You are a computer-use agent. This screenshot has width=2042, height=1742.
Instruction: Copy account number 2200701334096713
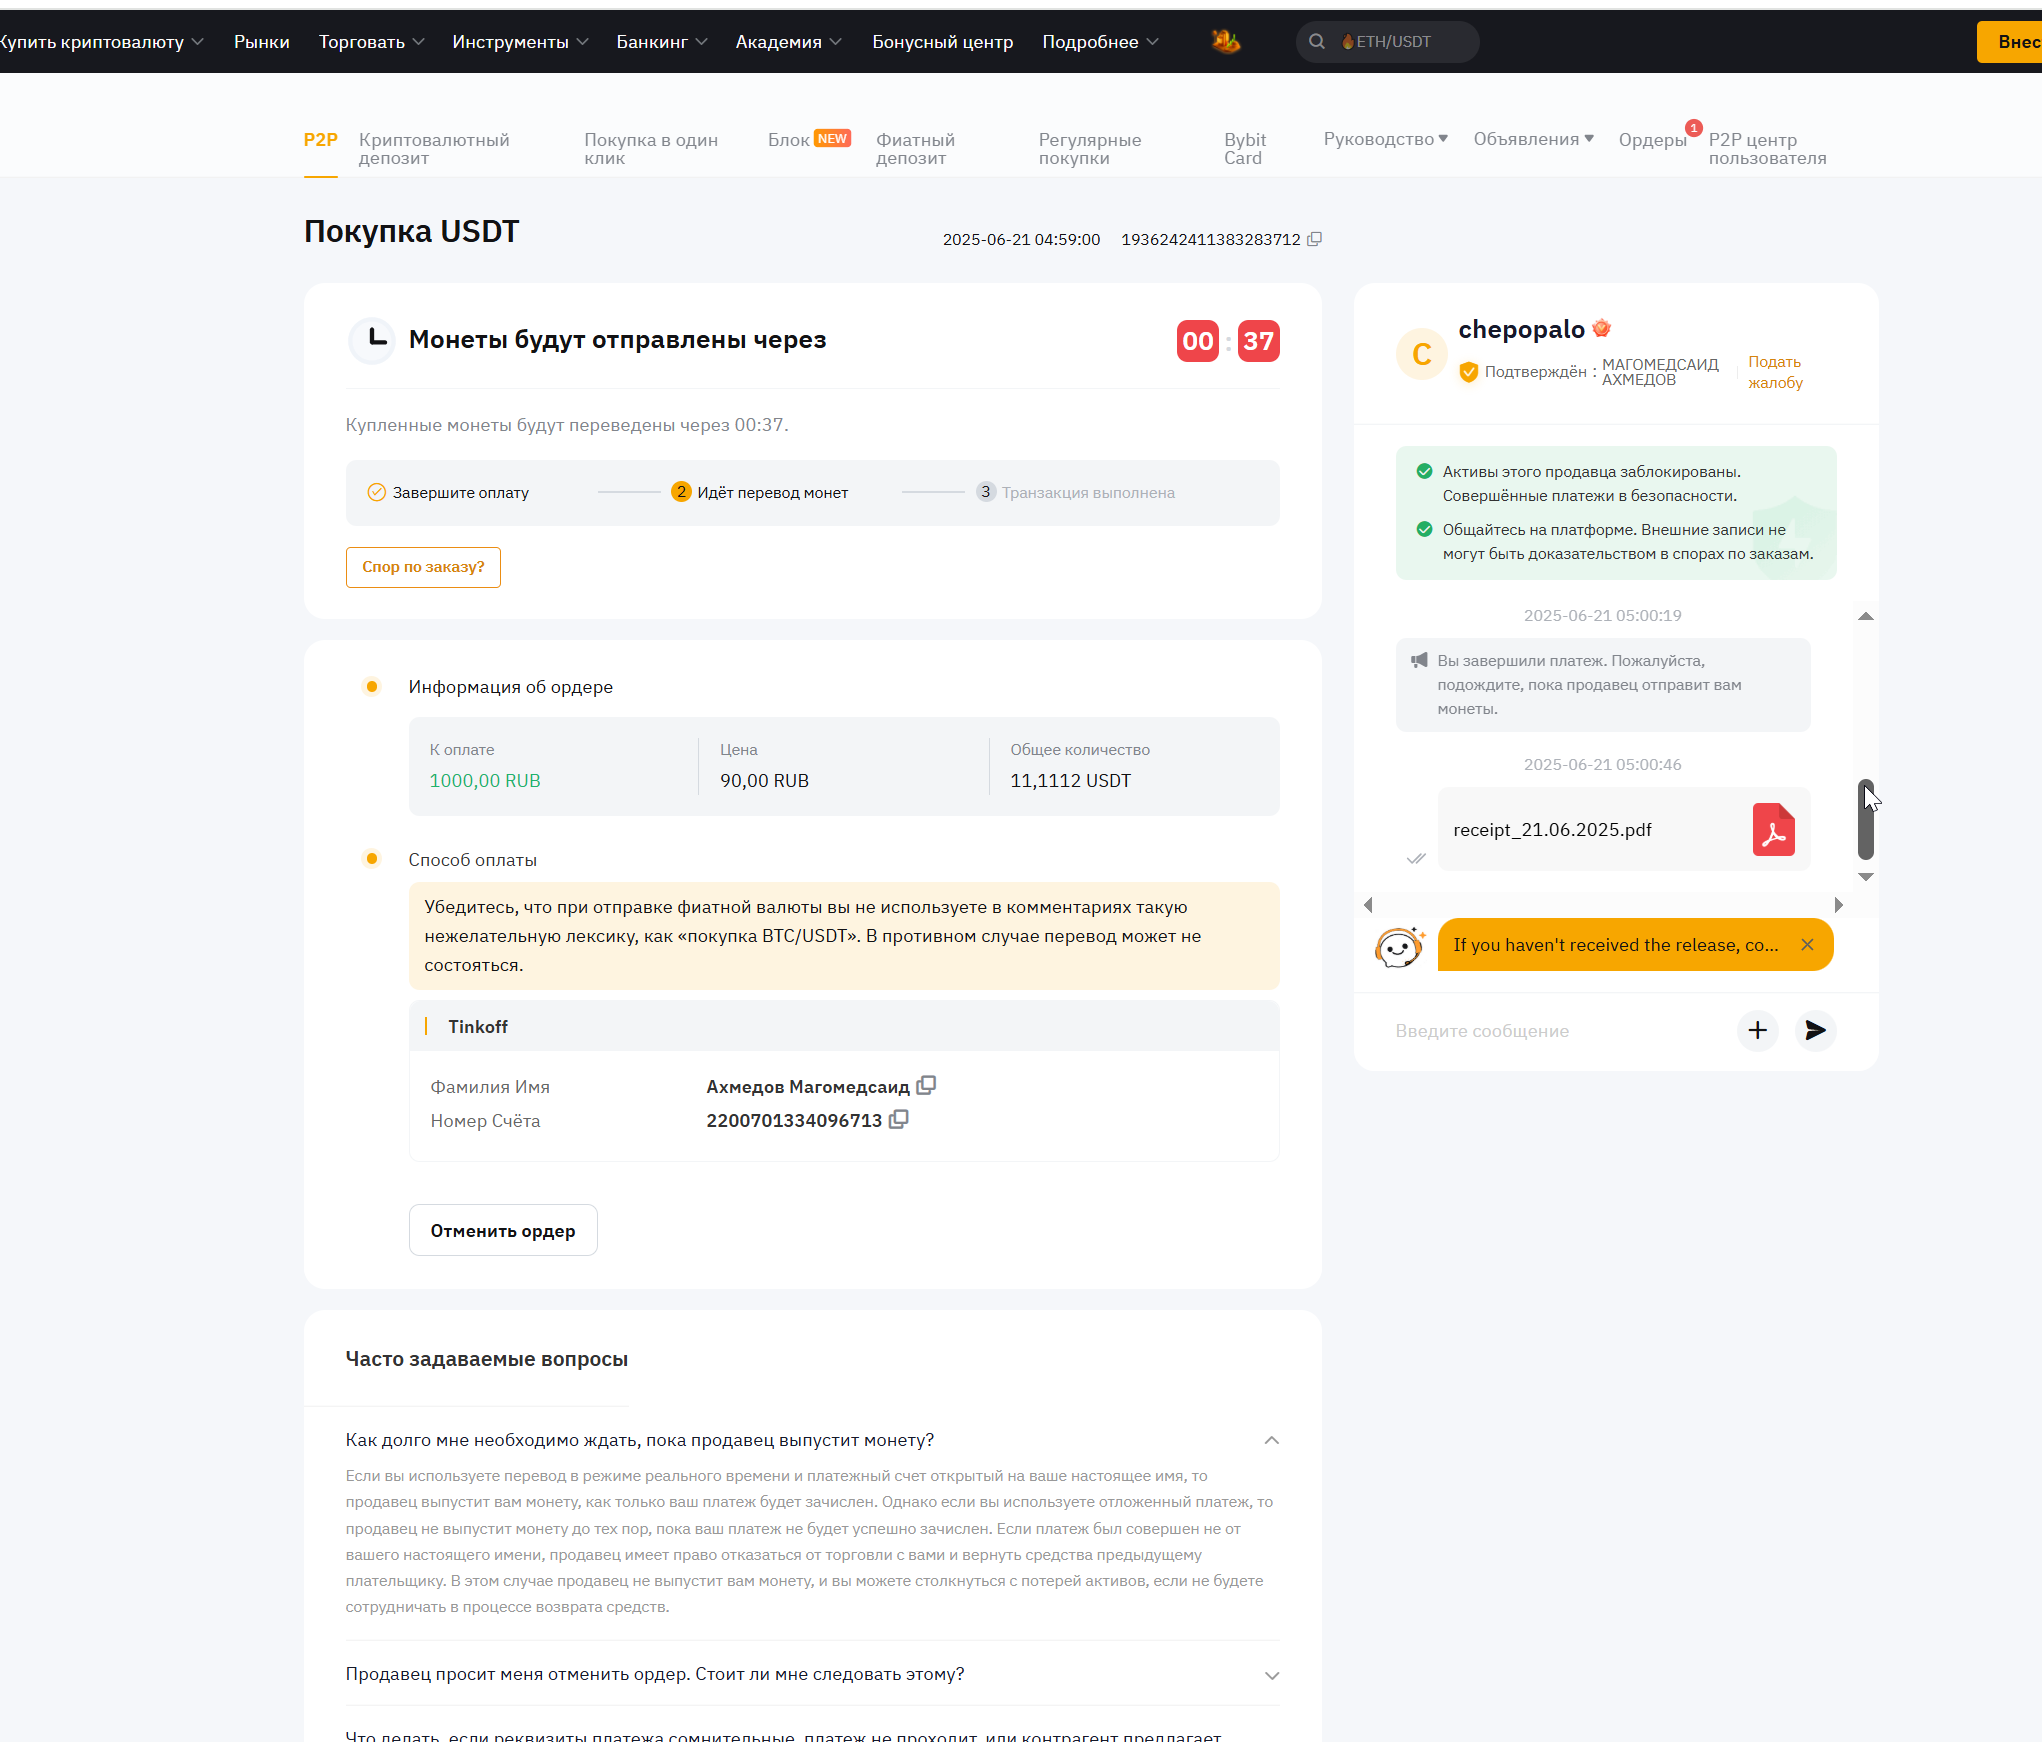click(x=898, y=1120)
